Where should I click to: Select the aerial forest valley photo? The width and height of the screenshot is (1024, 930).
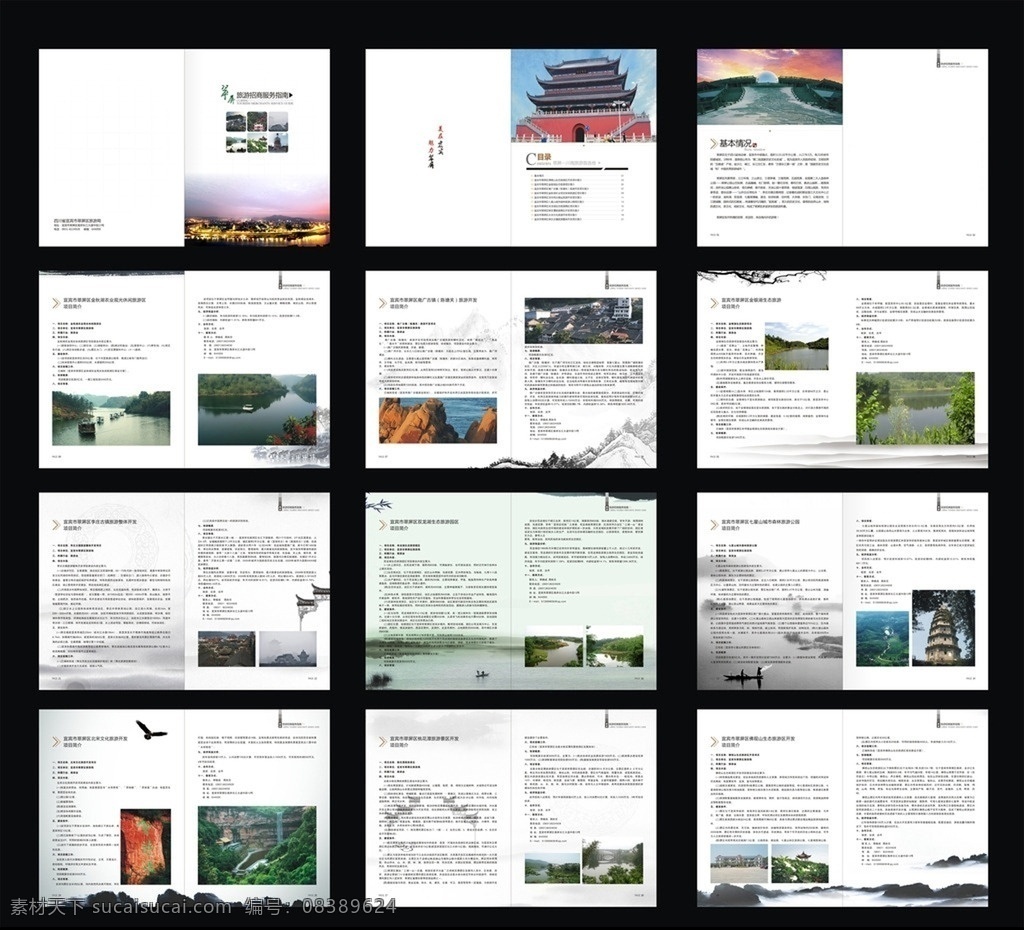coord(882,639)
